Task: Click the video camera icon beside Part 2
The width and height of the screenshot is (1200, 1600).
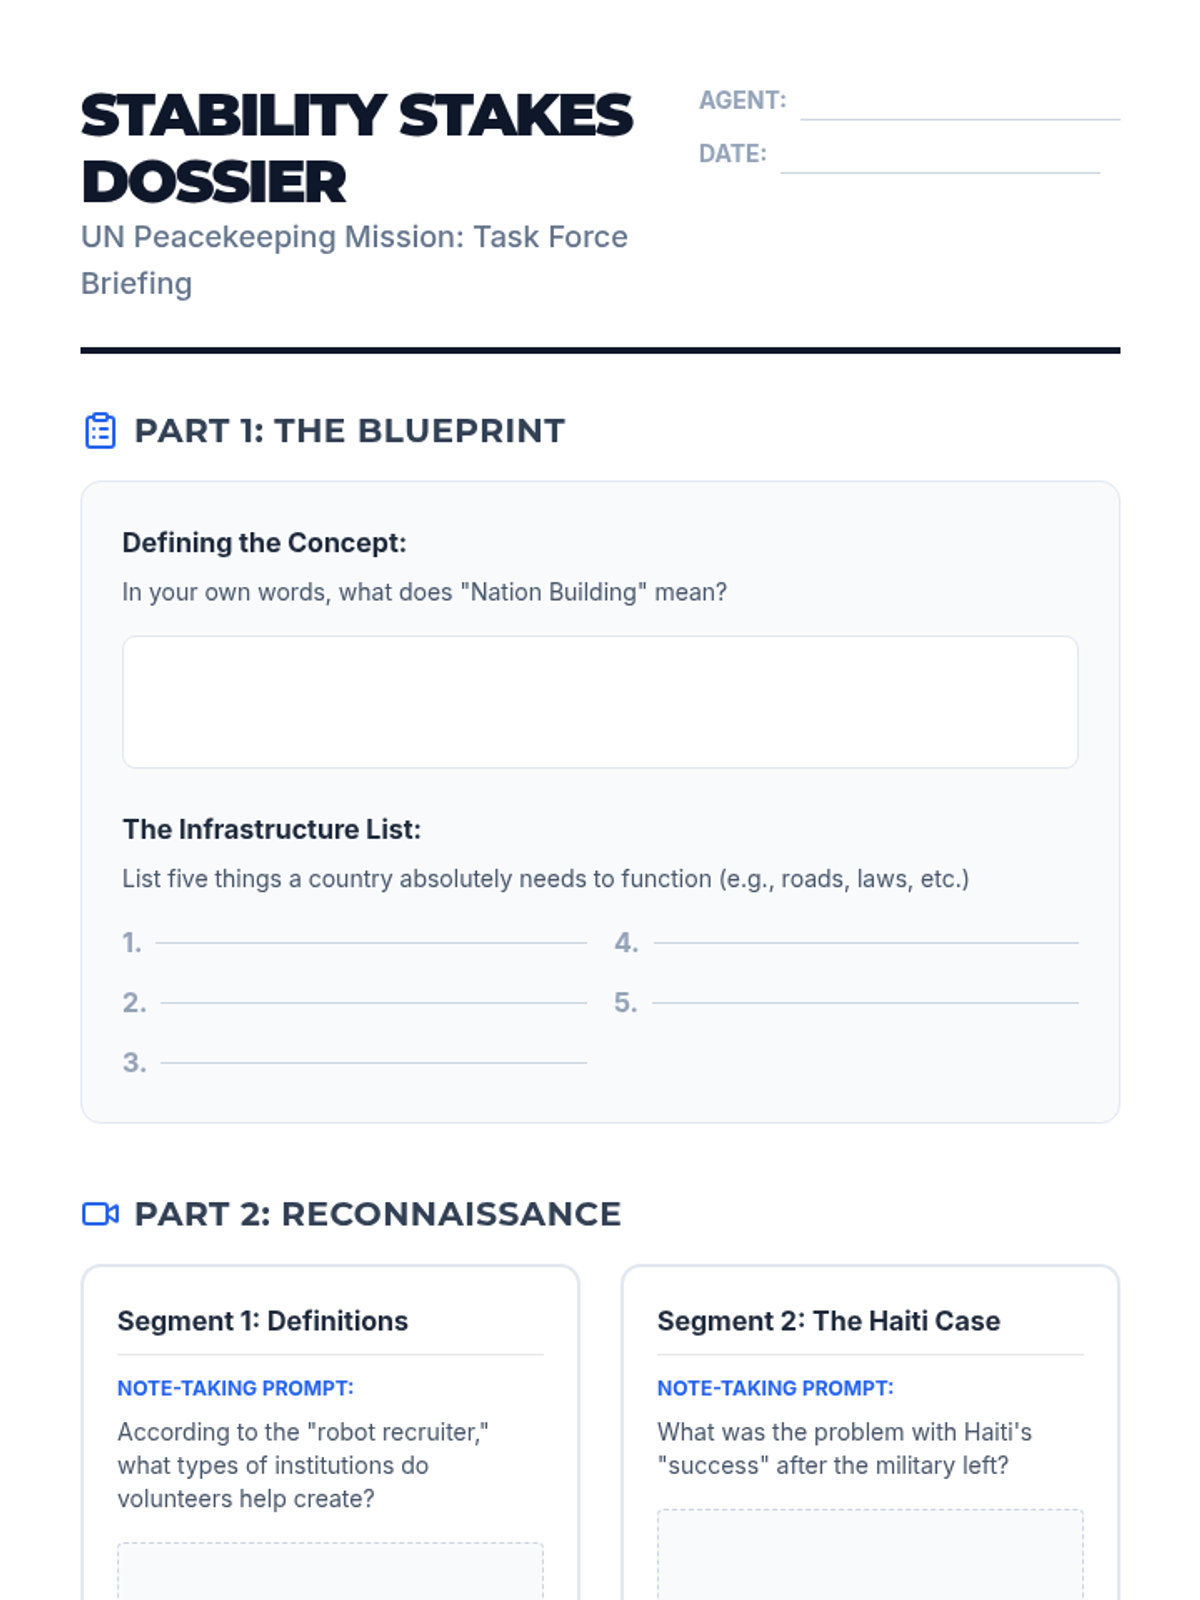Action: [x=100, y=1214]
